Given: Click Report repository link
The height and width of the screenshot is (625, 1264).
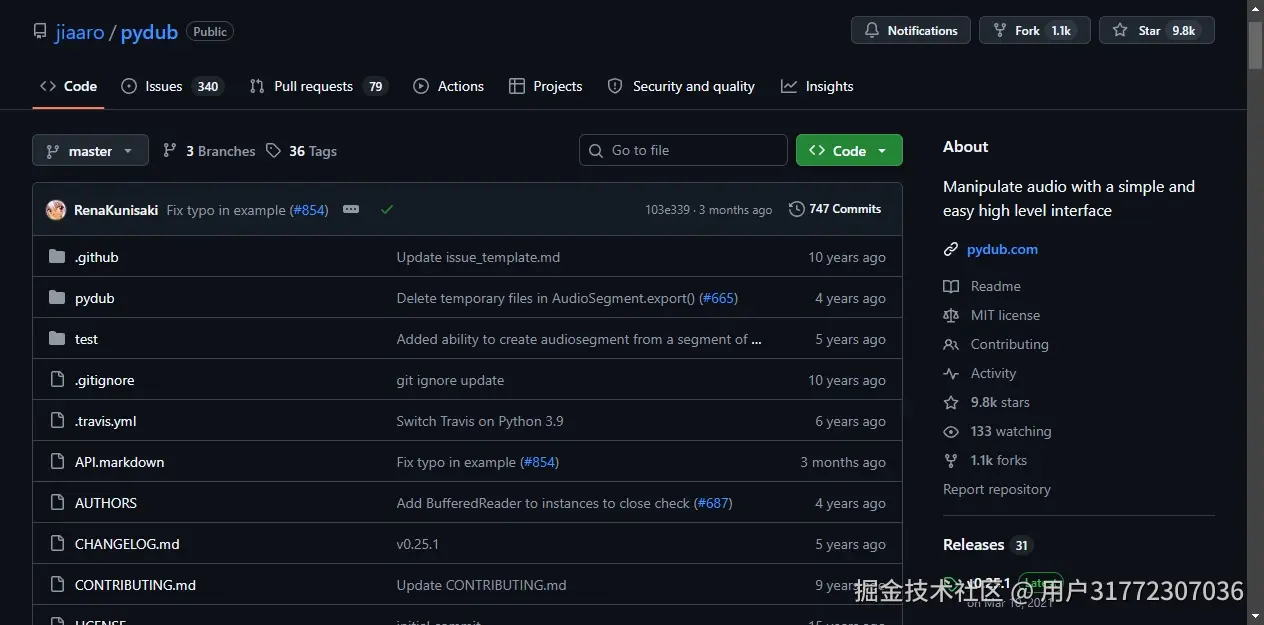Looking at the screenshot, I should pyautogui.click(x=997, y=489).
